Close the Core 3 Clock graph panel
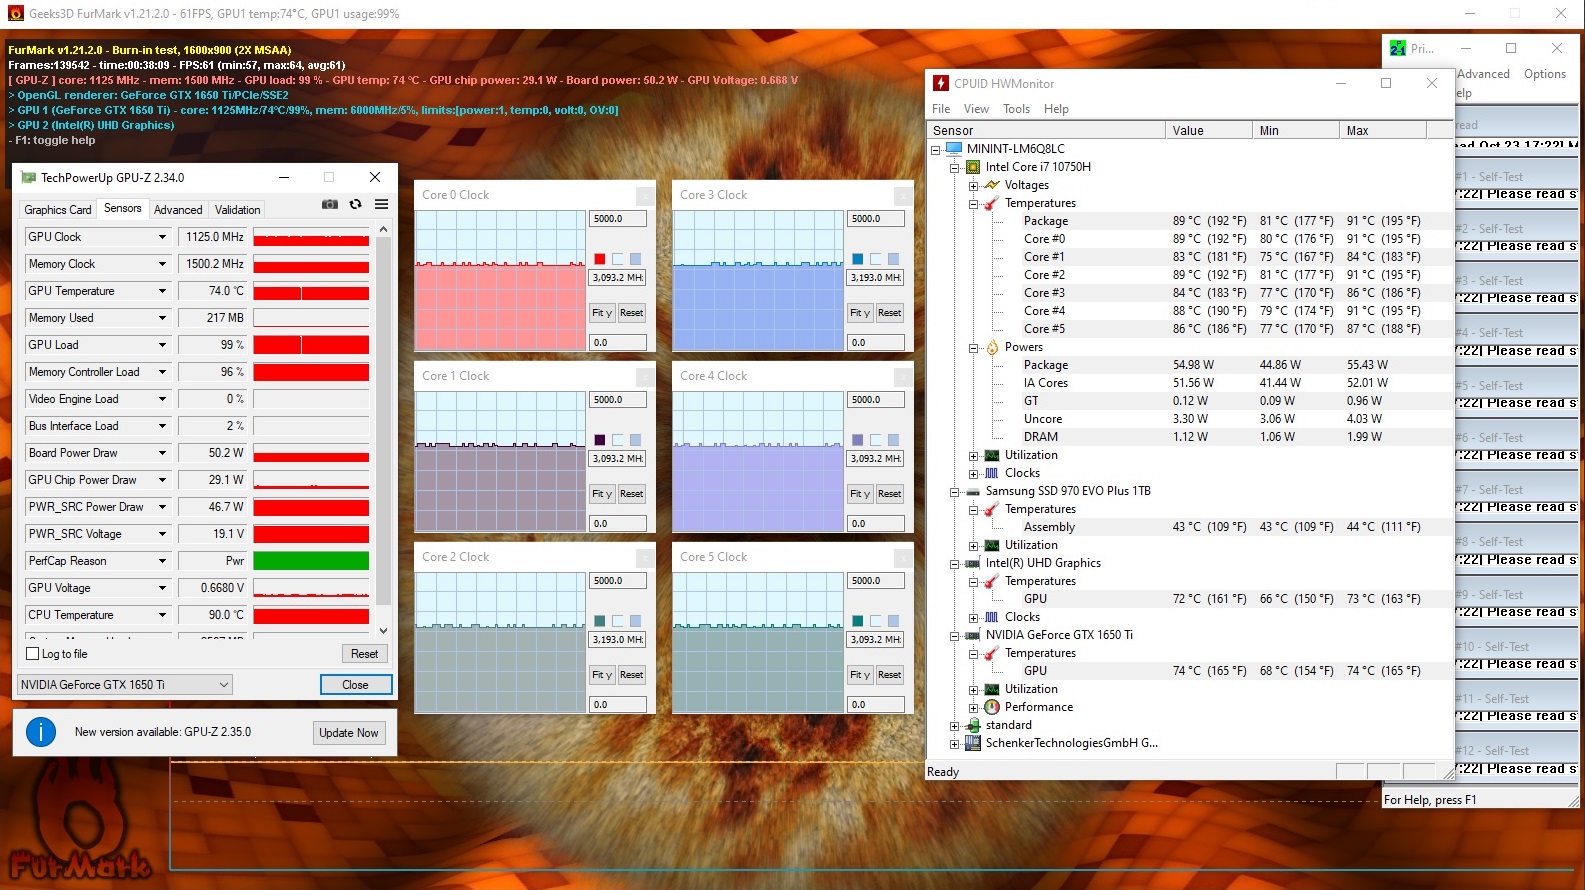The width and height of the screenshot is (1585, 890). tap(903, 195)
